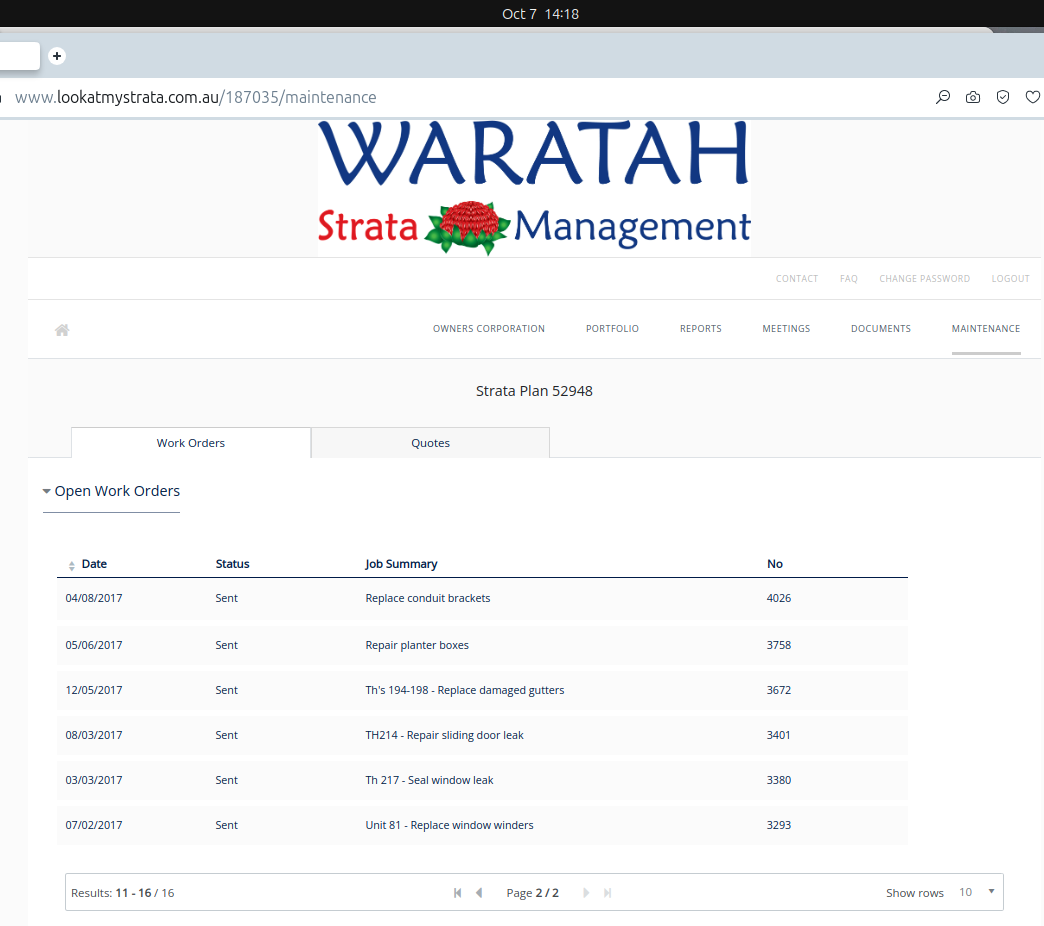Click Sent status for order 4026
This screenshot has height=926, width=1044.
226,598
